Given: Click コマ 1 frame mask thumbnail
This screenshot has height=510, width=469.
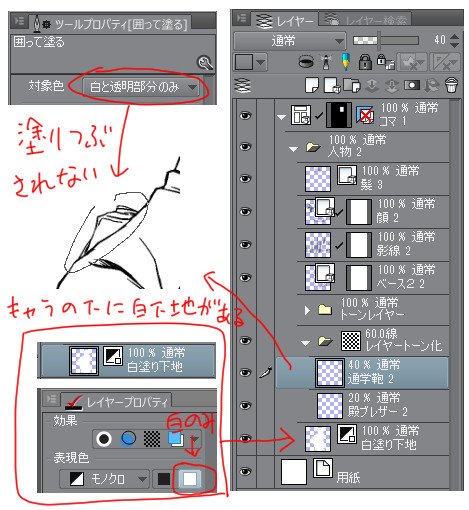Looking at the screenshot, I should point(339,115).
